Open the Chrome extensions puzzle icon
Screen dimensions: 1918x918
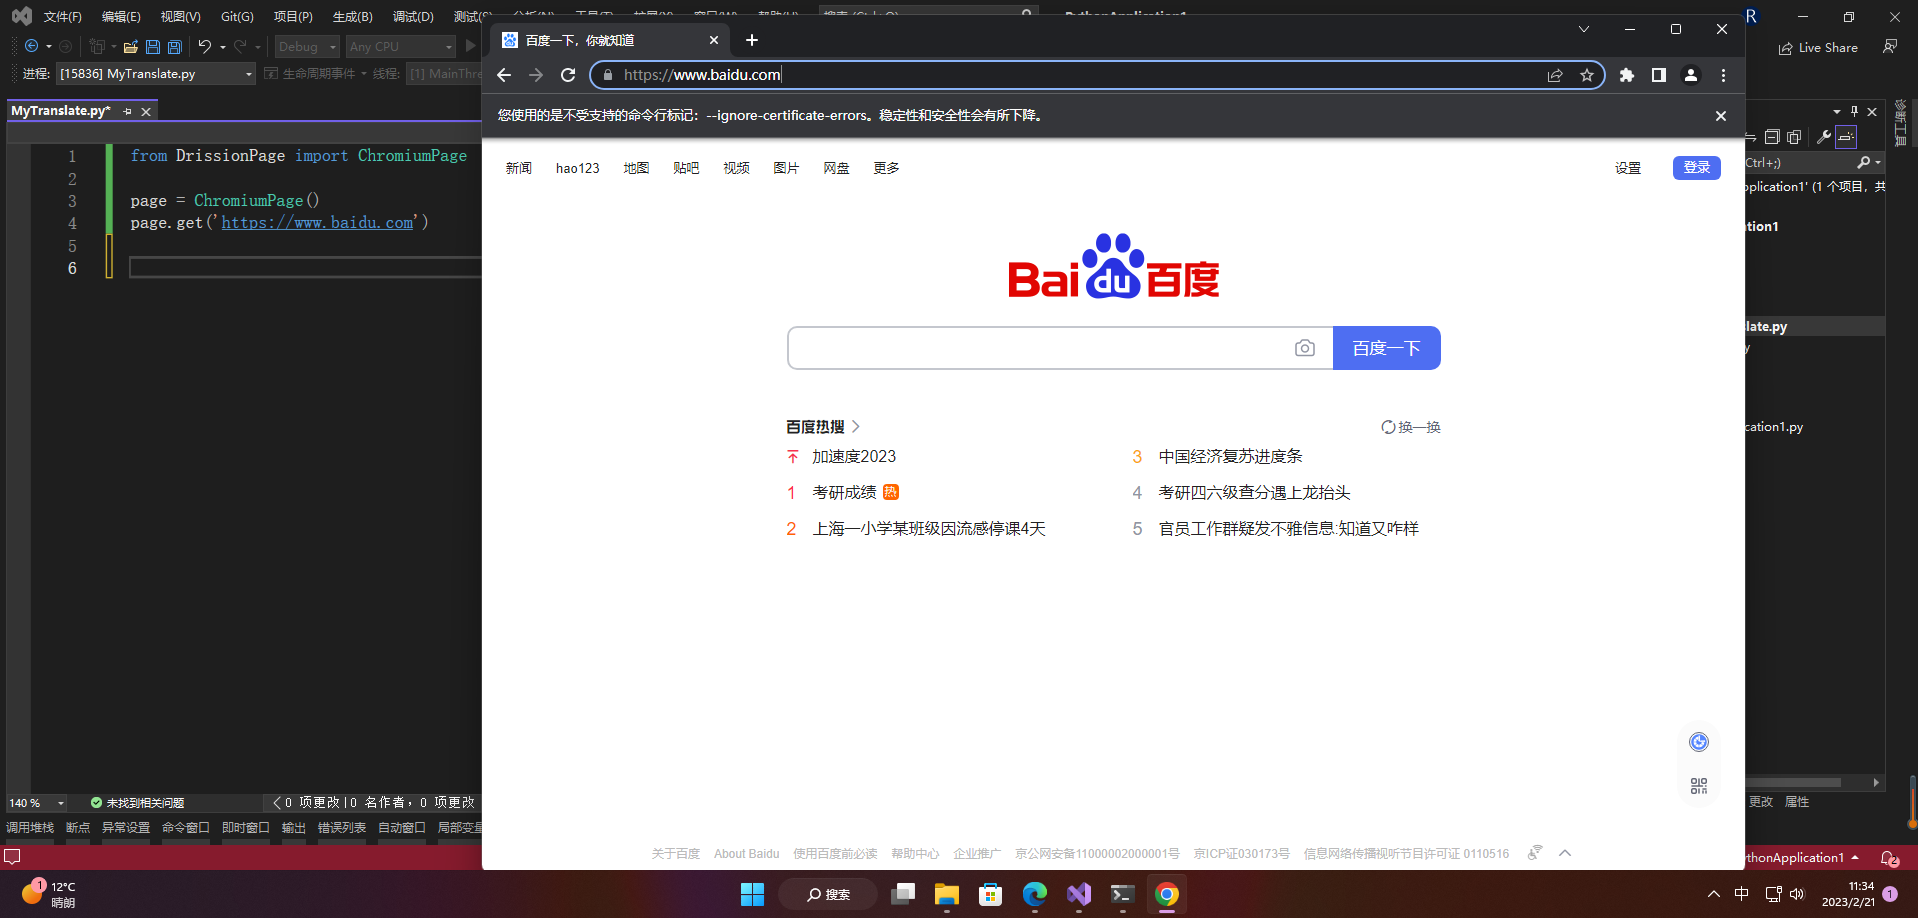click(x=1627, y=75)
